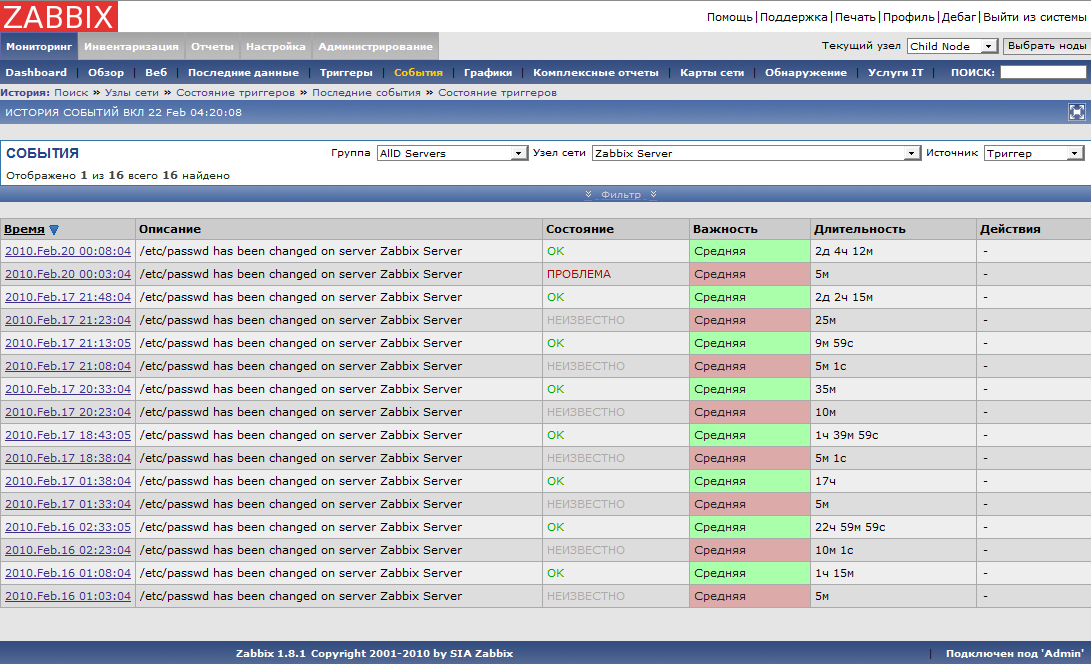Toggle fullscreen mode icon
The width and height of the screenshot is (1091, 664).
[1076, 112]
